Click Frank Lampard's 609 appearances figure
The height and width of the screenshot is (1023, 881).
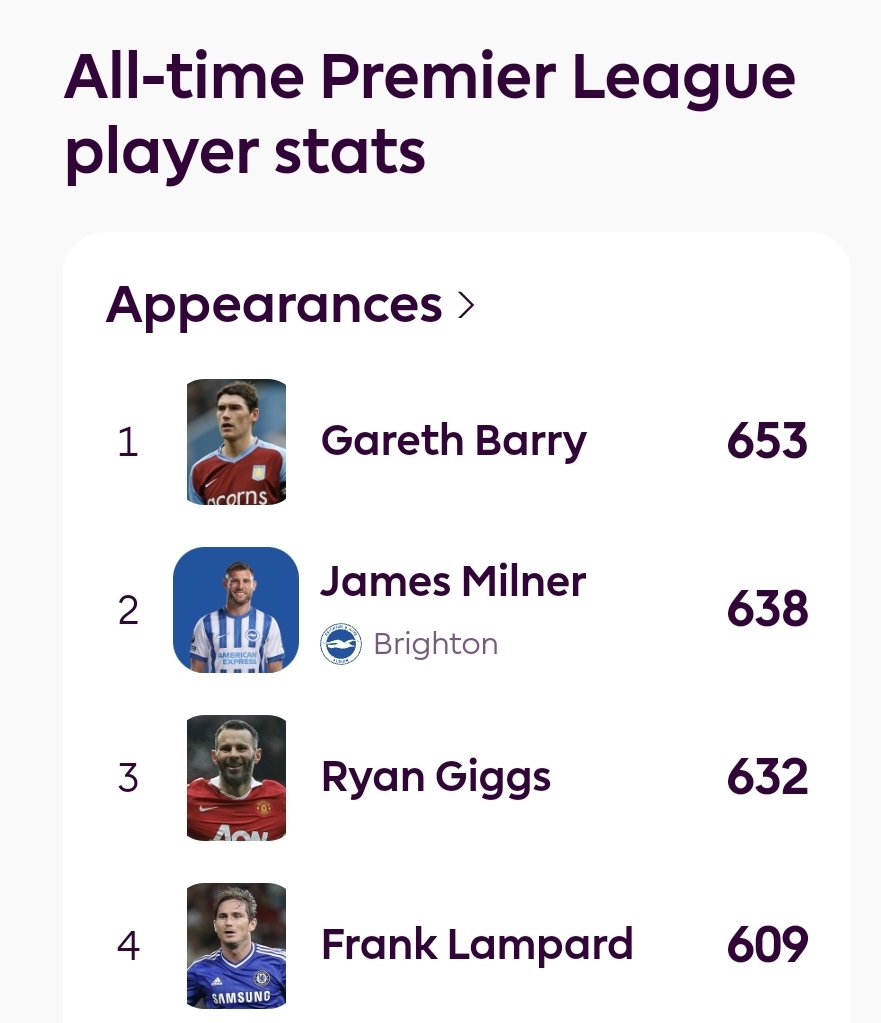(767, 944)
